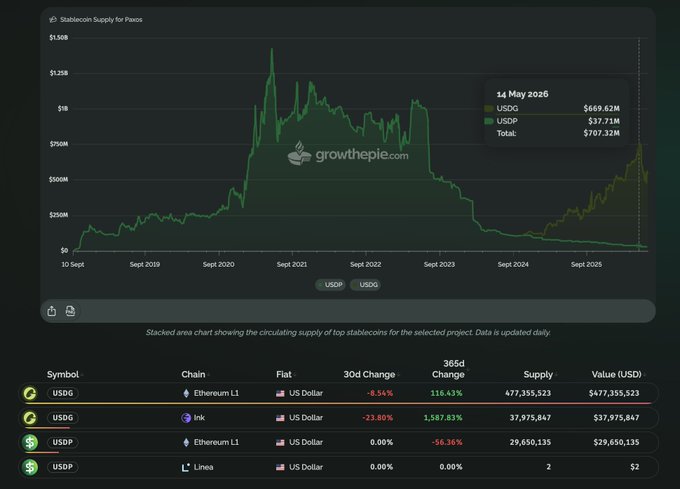
Task: Click the USDG color swatch in the tooltip
Action: click(489, 108)
